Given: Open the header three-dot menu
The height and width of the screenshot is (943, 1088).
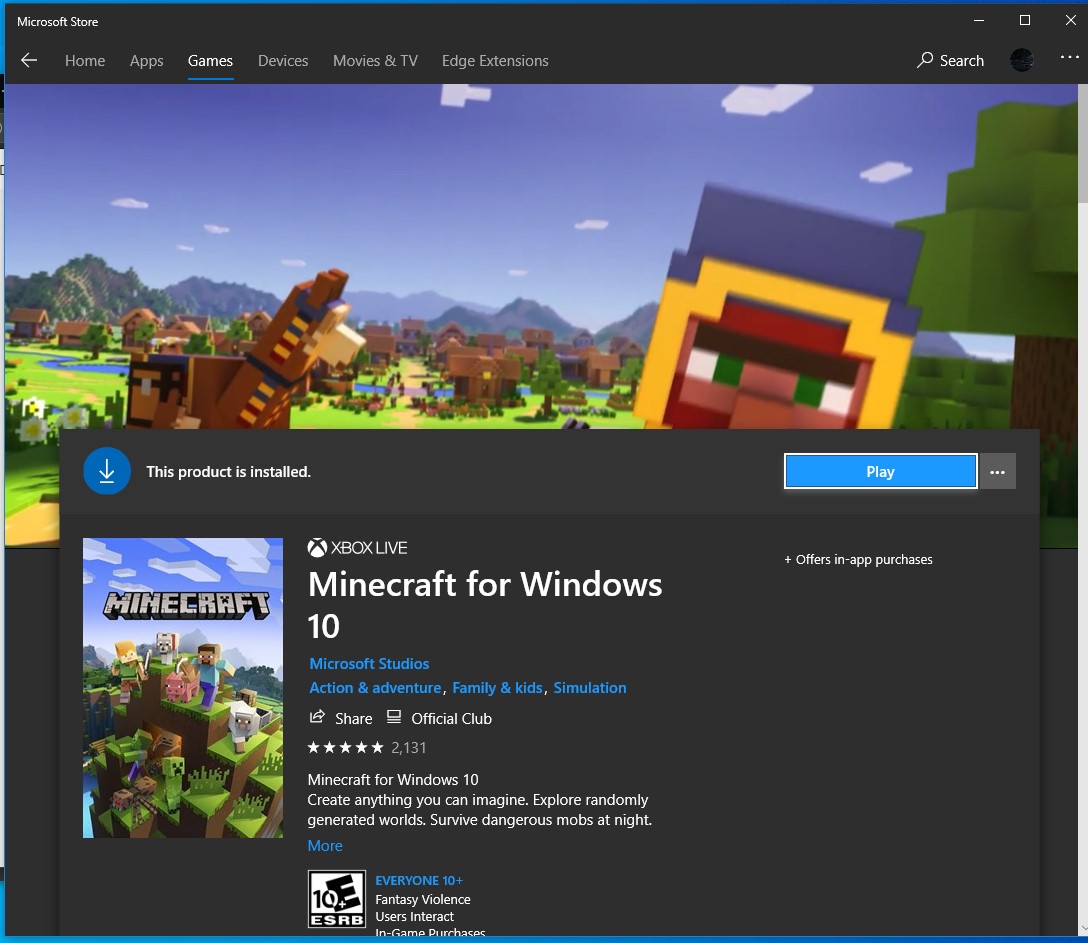Looking at the screenshot, I should [1069, 57].
